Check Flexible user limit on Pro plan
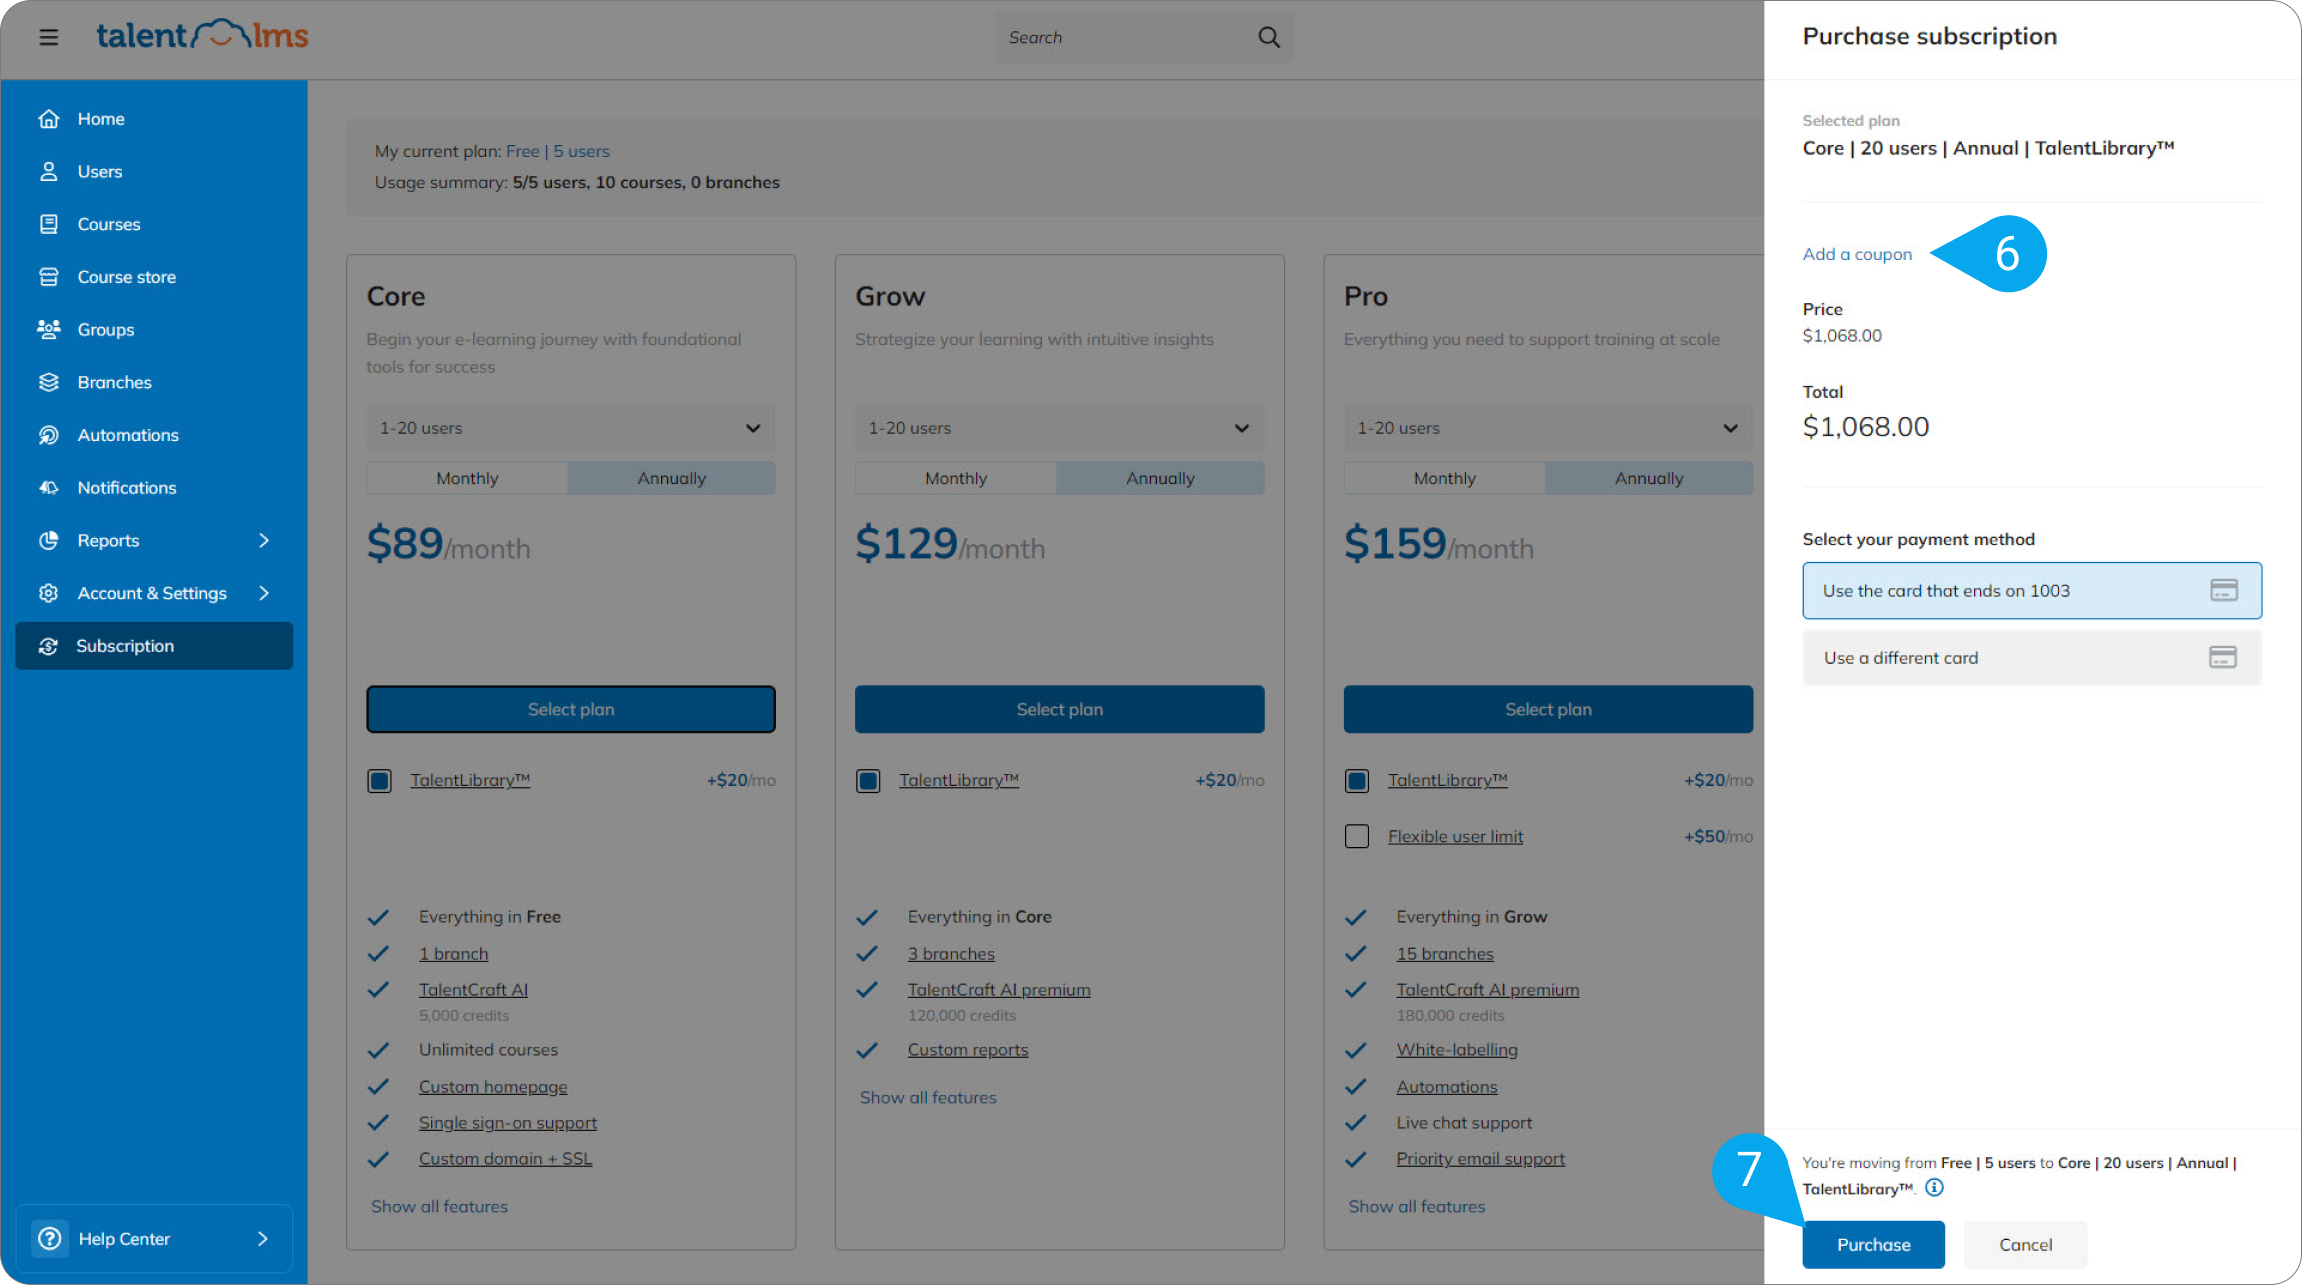 tap(1357, 836)
